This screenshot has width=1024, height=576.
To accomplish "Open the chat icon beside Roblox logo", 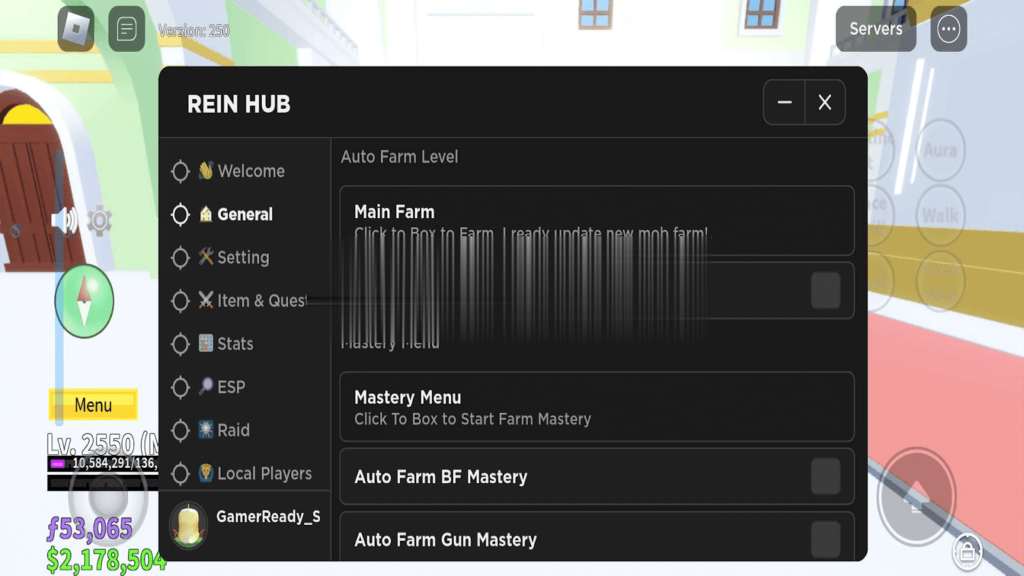I will pyautogui.click(x=126, y=29).
